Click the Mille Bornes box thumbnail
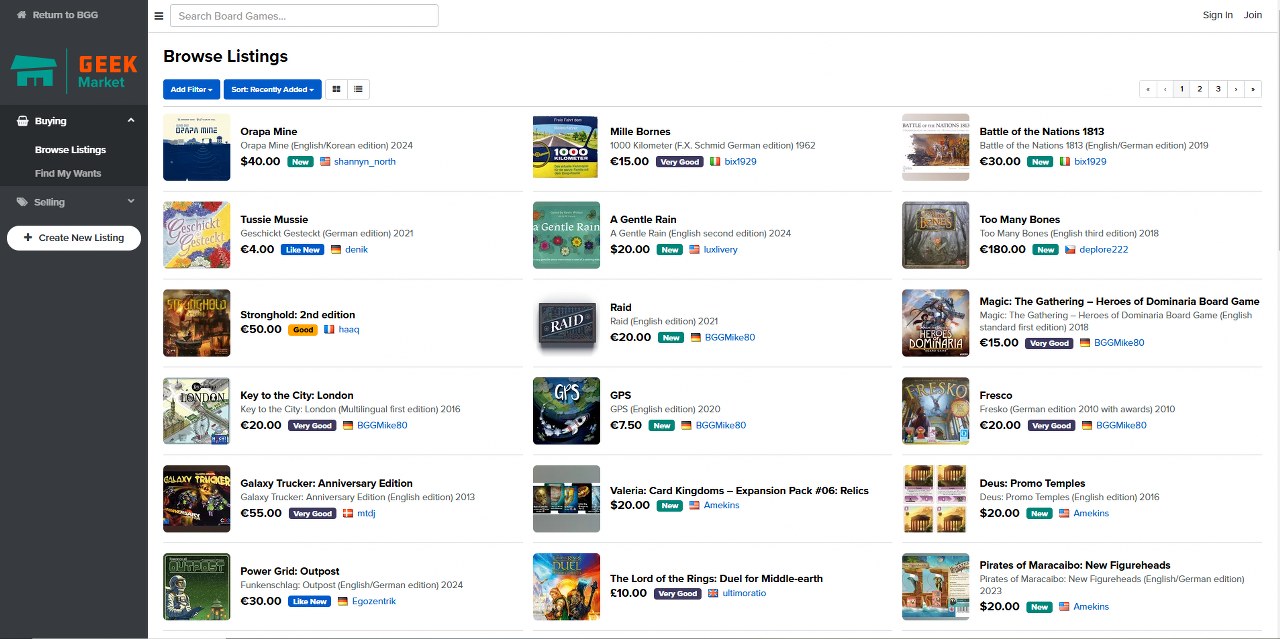Viewport: 1280px width, 639px height. point(566,147)
